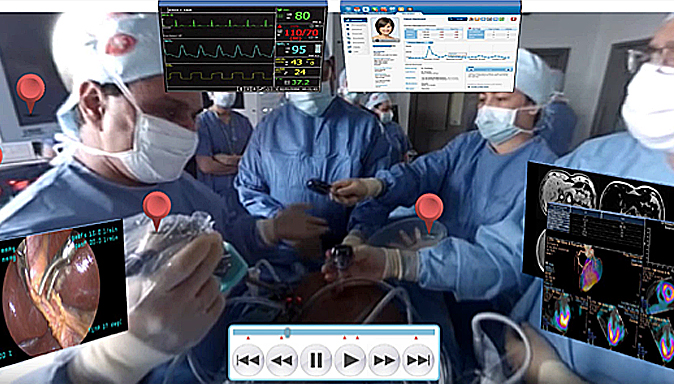Viewport: 674px width, 384px height.
Task: Click the Play button in player controls
Action: [x=350, y=360]
